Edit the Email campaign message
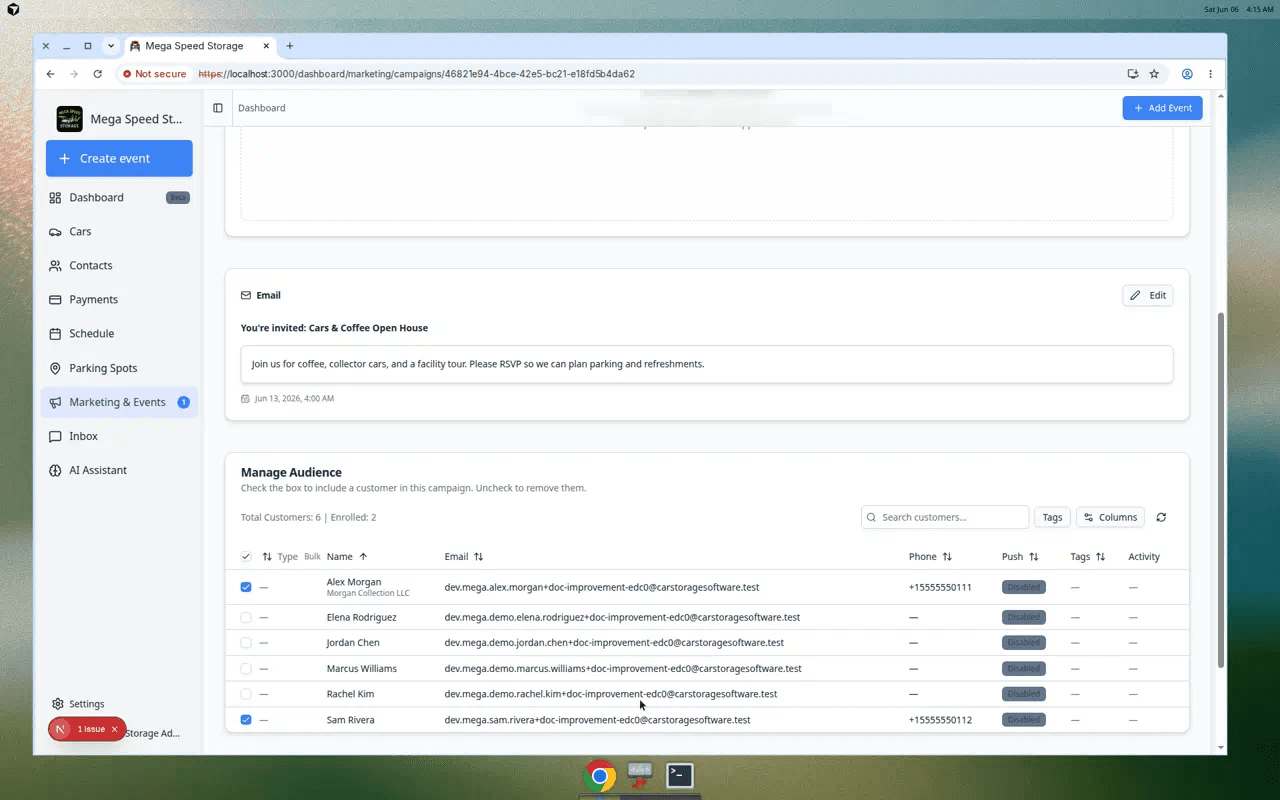This screenshot has width=1280, height=800. pyautogui.click(x=1147, y=295)
